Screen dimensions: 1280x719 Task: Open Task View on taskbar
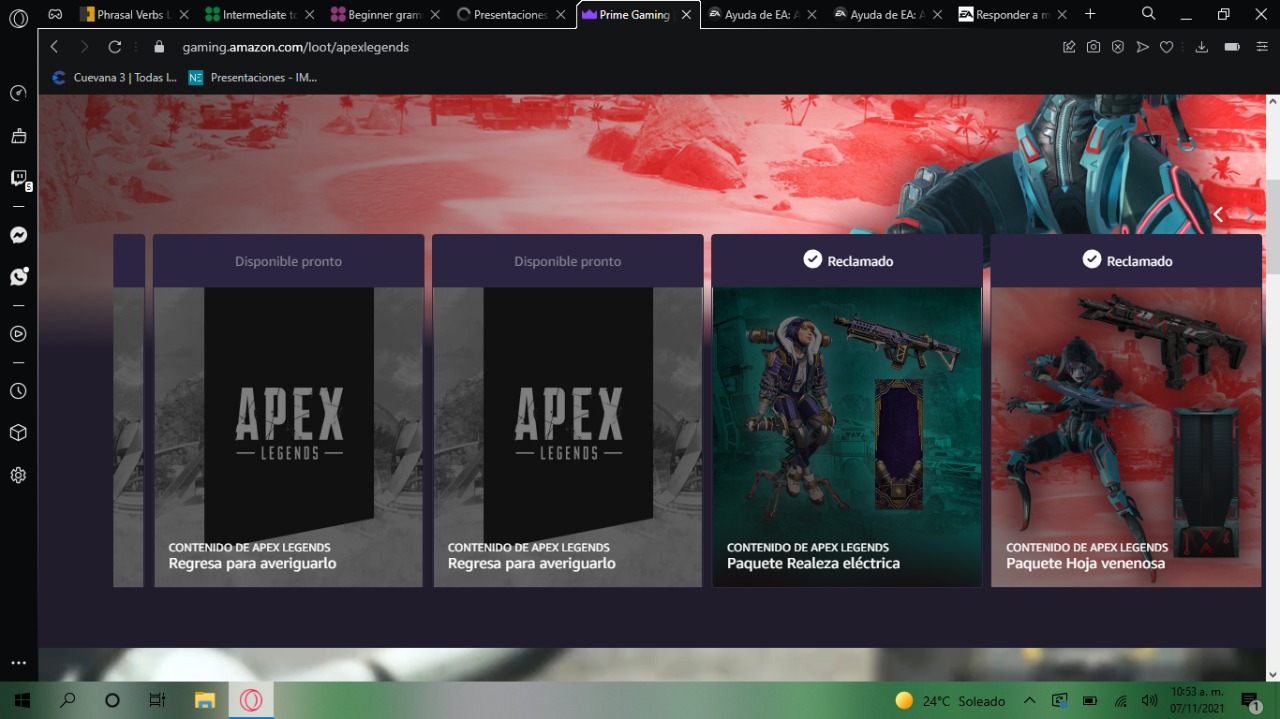(157, 700)
